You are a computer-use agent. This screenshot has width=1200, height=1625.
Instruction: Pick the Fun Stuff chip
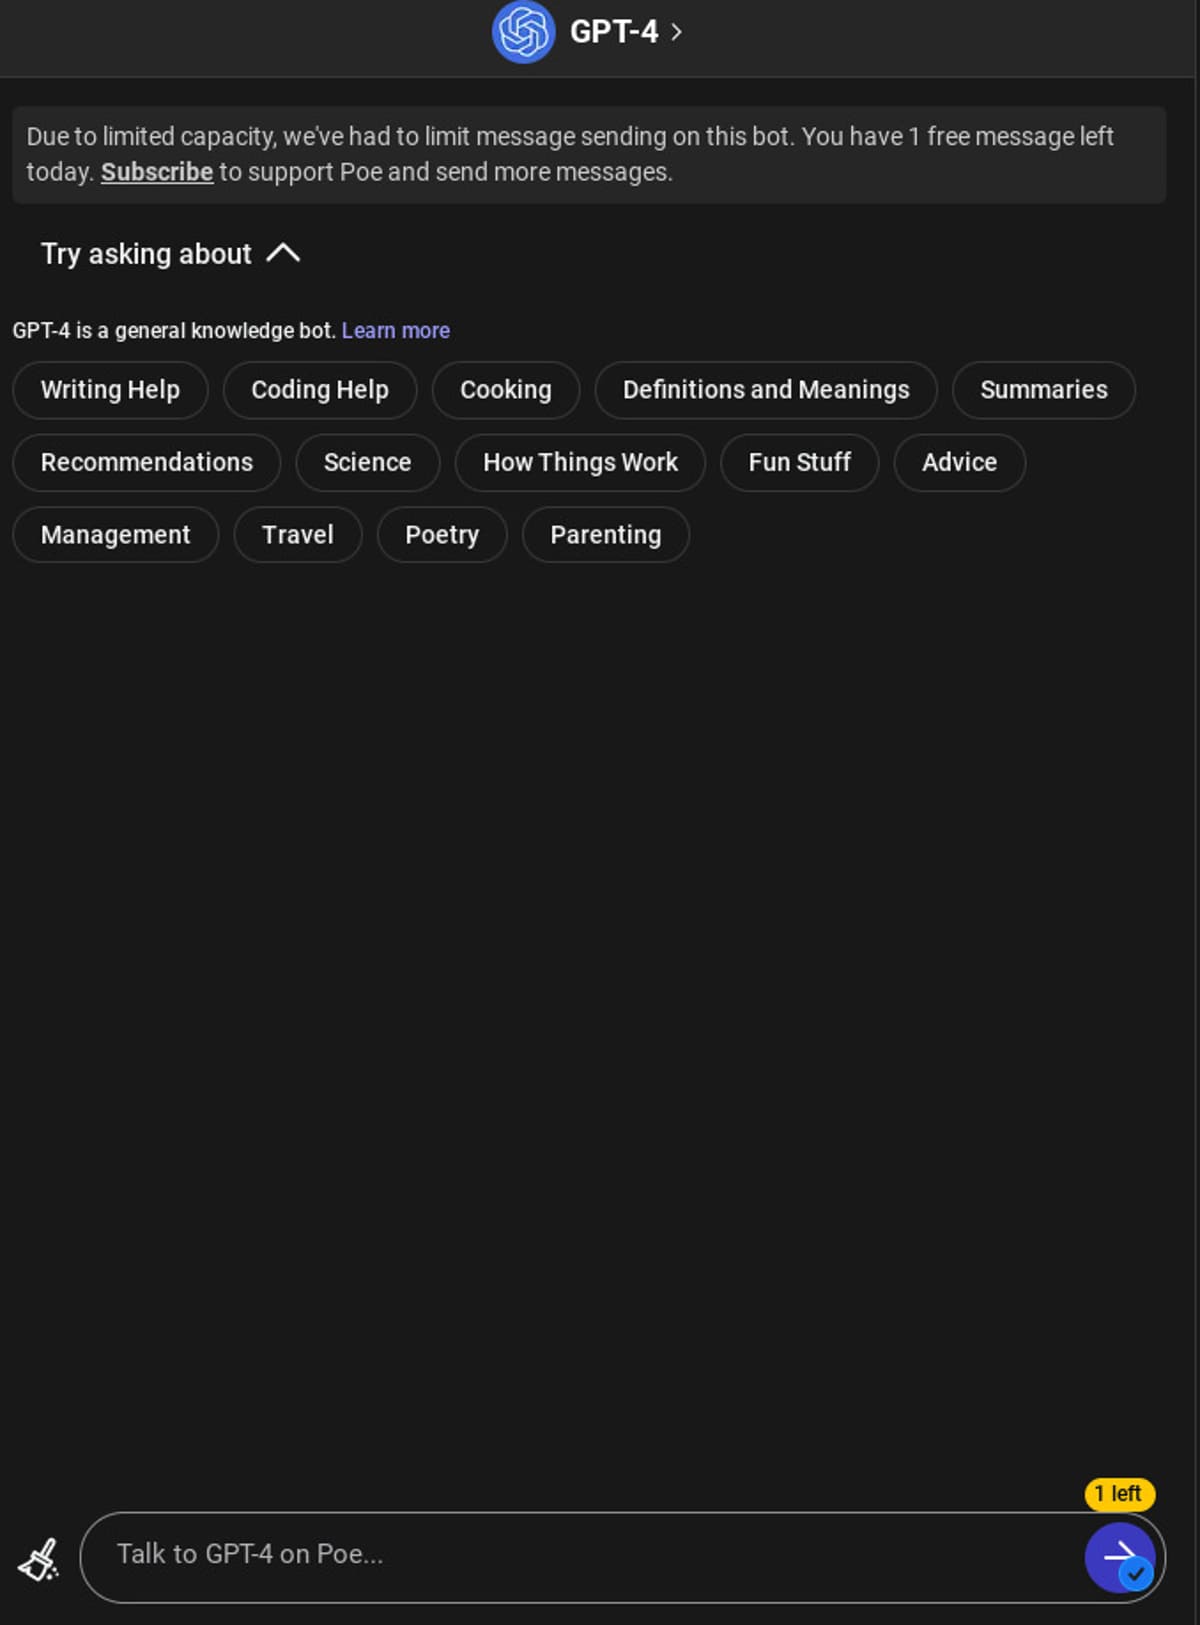[799, 462]
